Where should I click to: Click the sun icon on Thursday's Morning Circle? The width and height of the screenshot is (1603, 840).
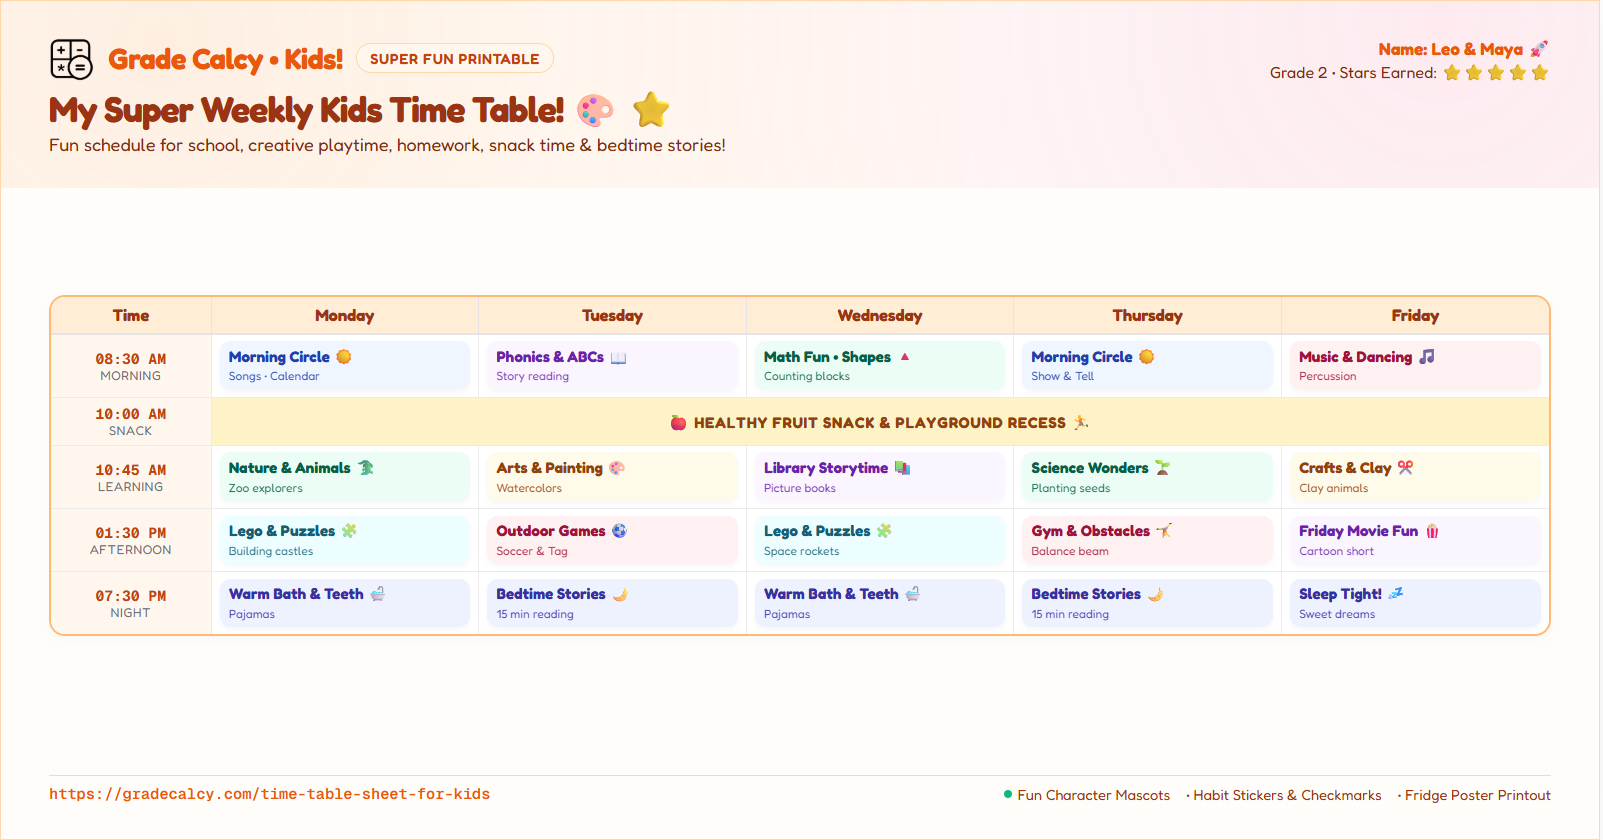pyautogui.click(x=1147, y=357)
